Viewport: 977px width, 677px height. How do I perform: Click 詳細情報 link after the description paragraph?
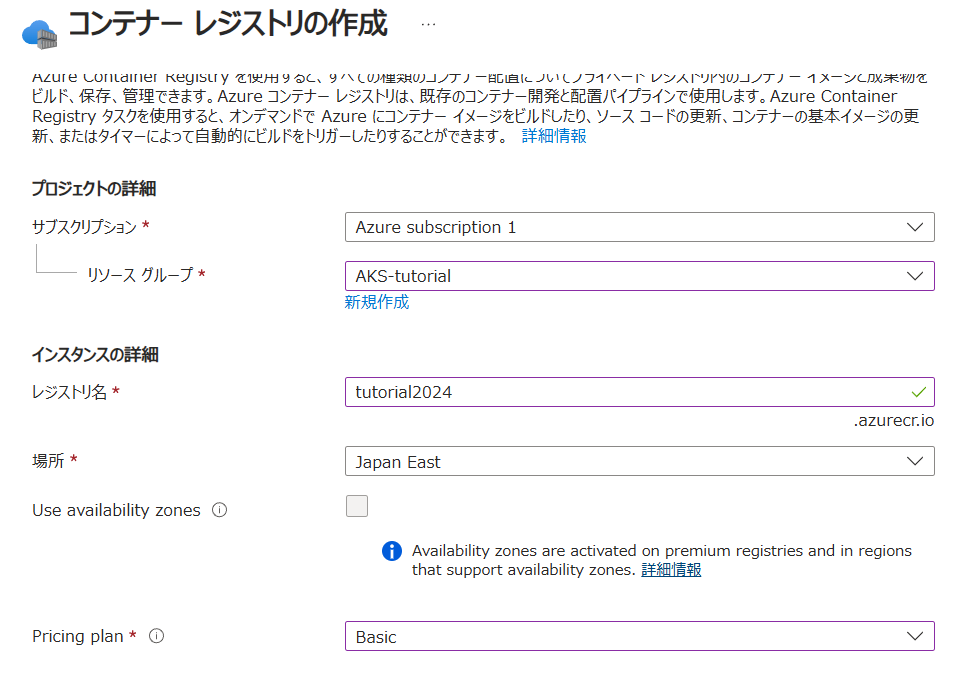click(x=554, y=136)
